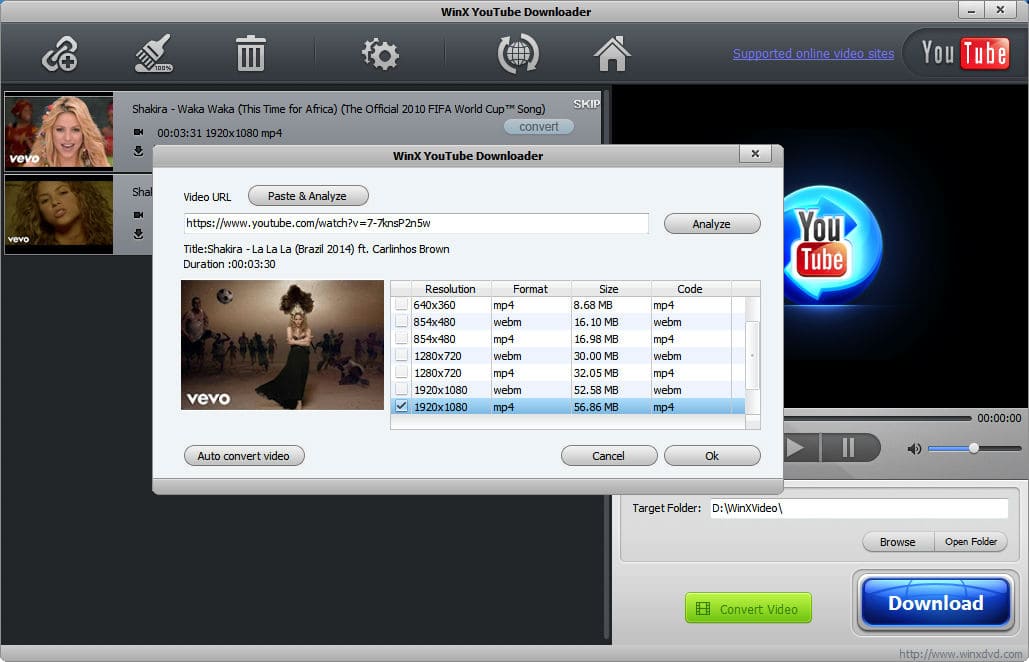
Task: Click the format list vertical scrollbar
Action: tap(752, 356)
